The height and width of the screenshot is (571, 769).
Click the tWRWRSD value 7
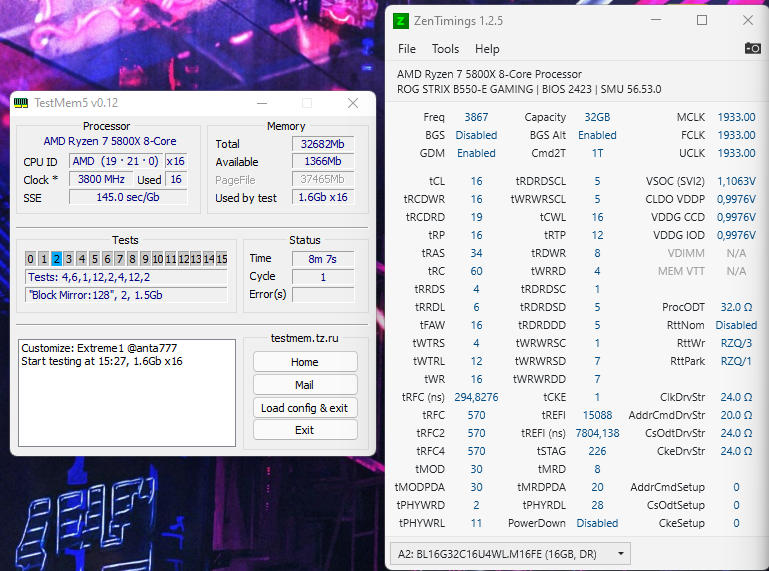pyautogui.click(x=597, y=361)
